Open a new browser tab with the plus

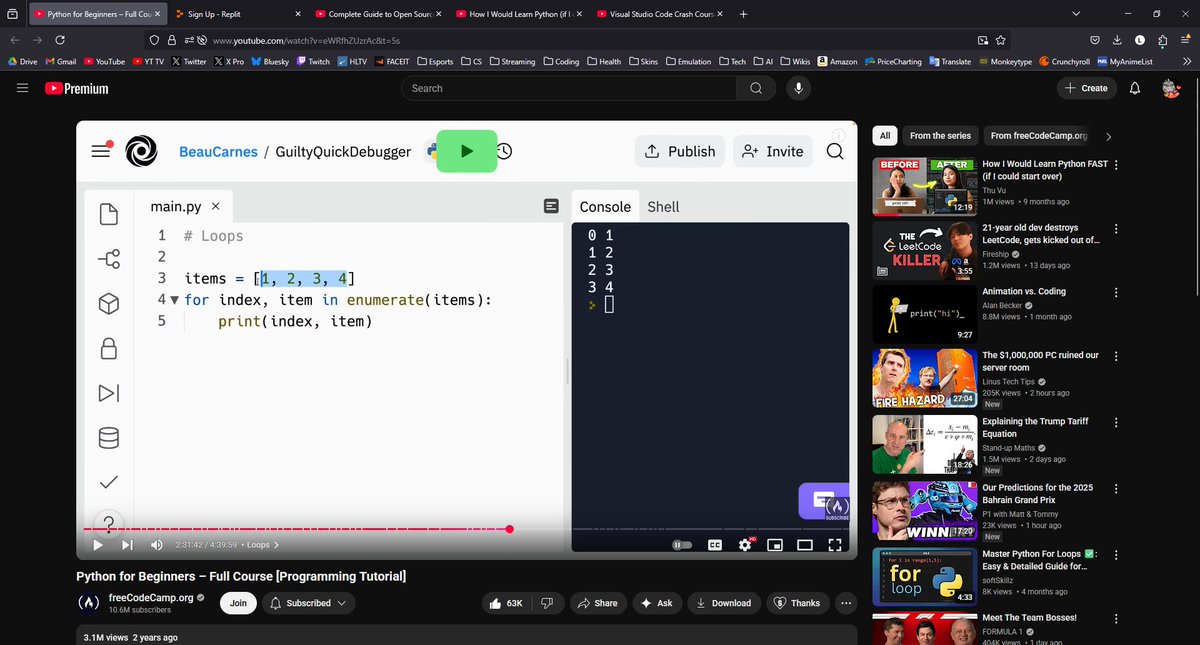[742, 15]
